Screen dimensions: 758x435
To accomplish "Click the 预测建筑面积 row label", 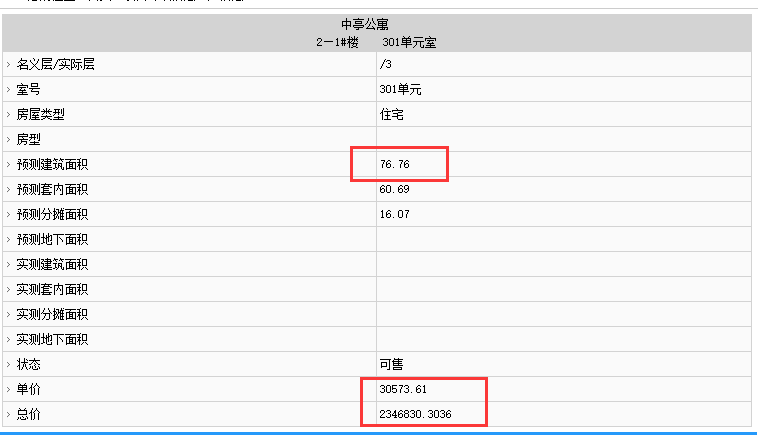I will 52,164.
